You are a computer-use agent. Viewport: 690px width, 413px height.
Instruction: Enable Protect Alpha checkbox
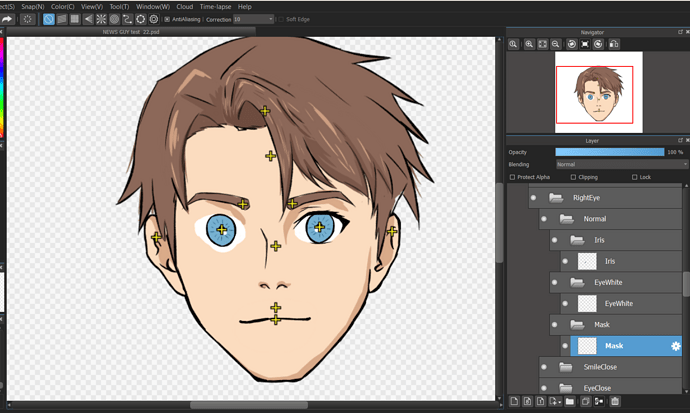[x=512, y=177]
